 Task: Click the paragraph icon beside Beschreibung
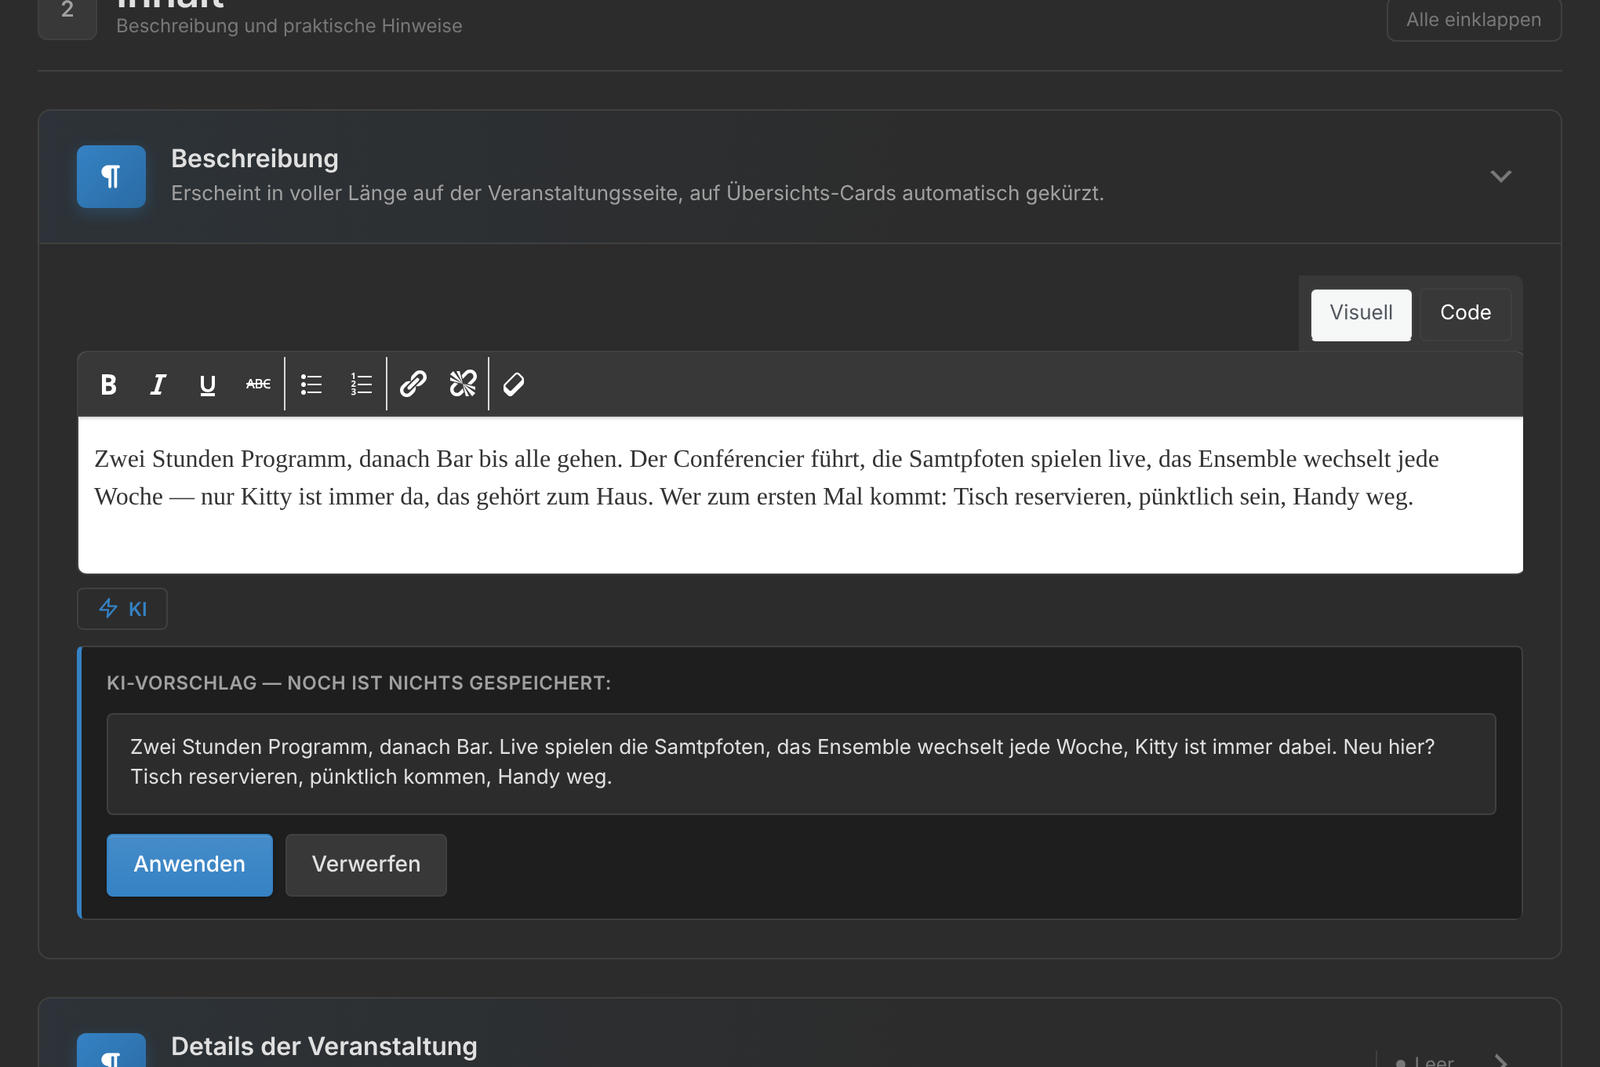(x=111, y=177)
